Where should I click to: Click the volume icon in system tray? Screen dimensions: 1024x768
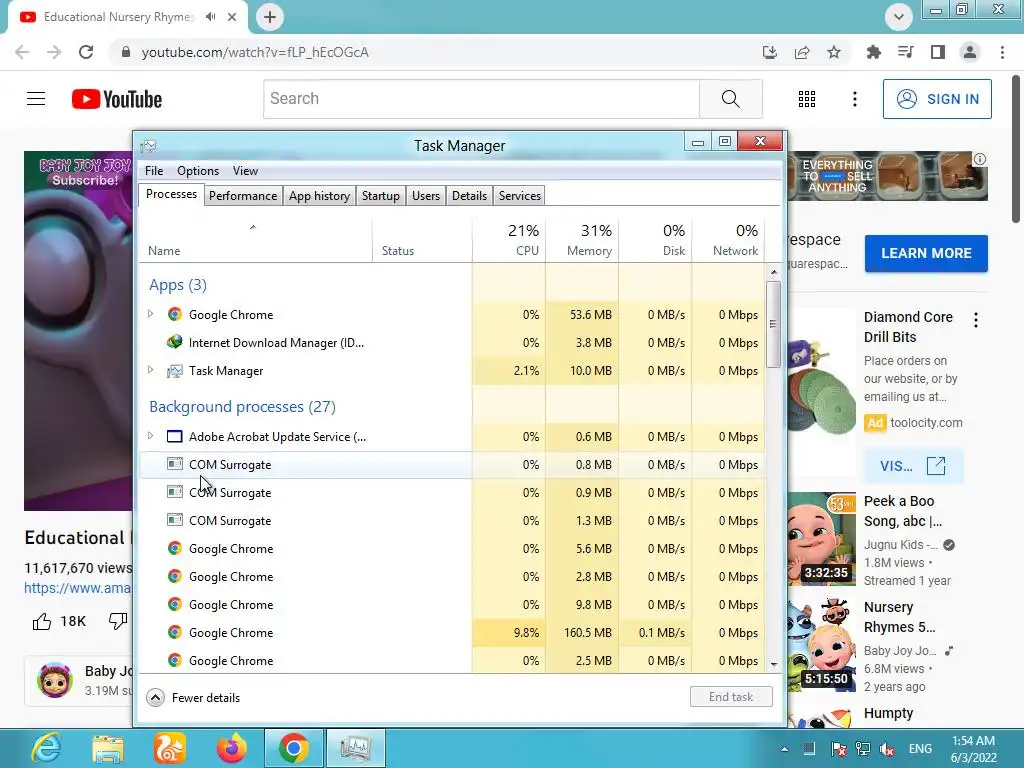887,749
